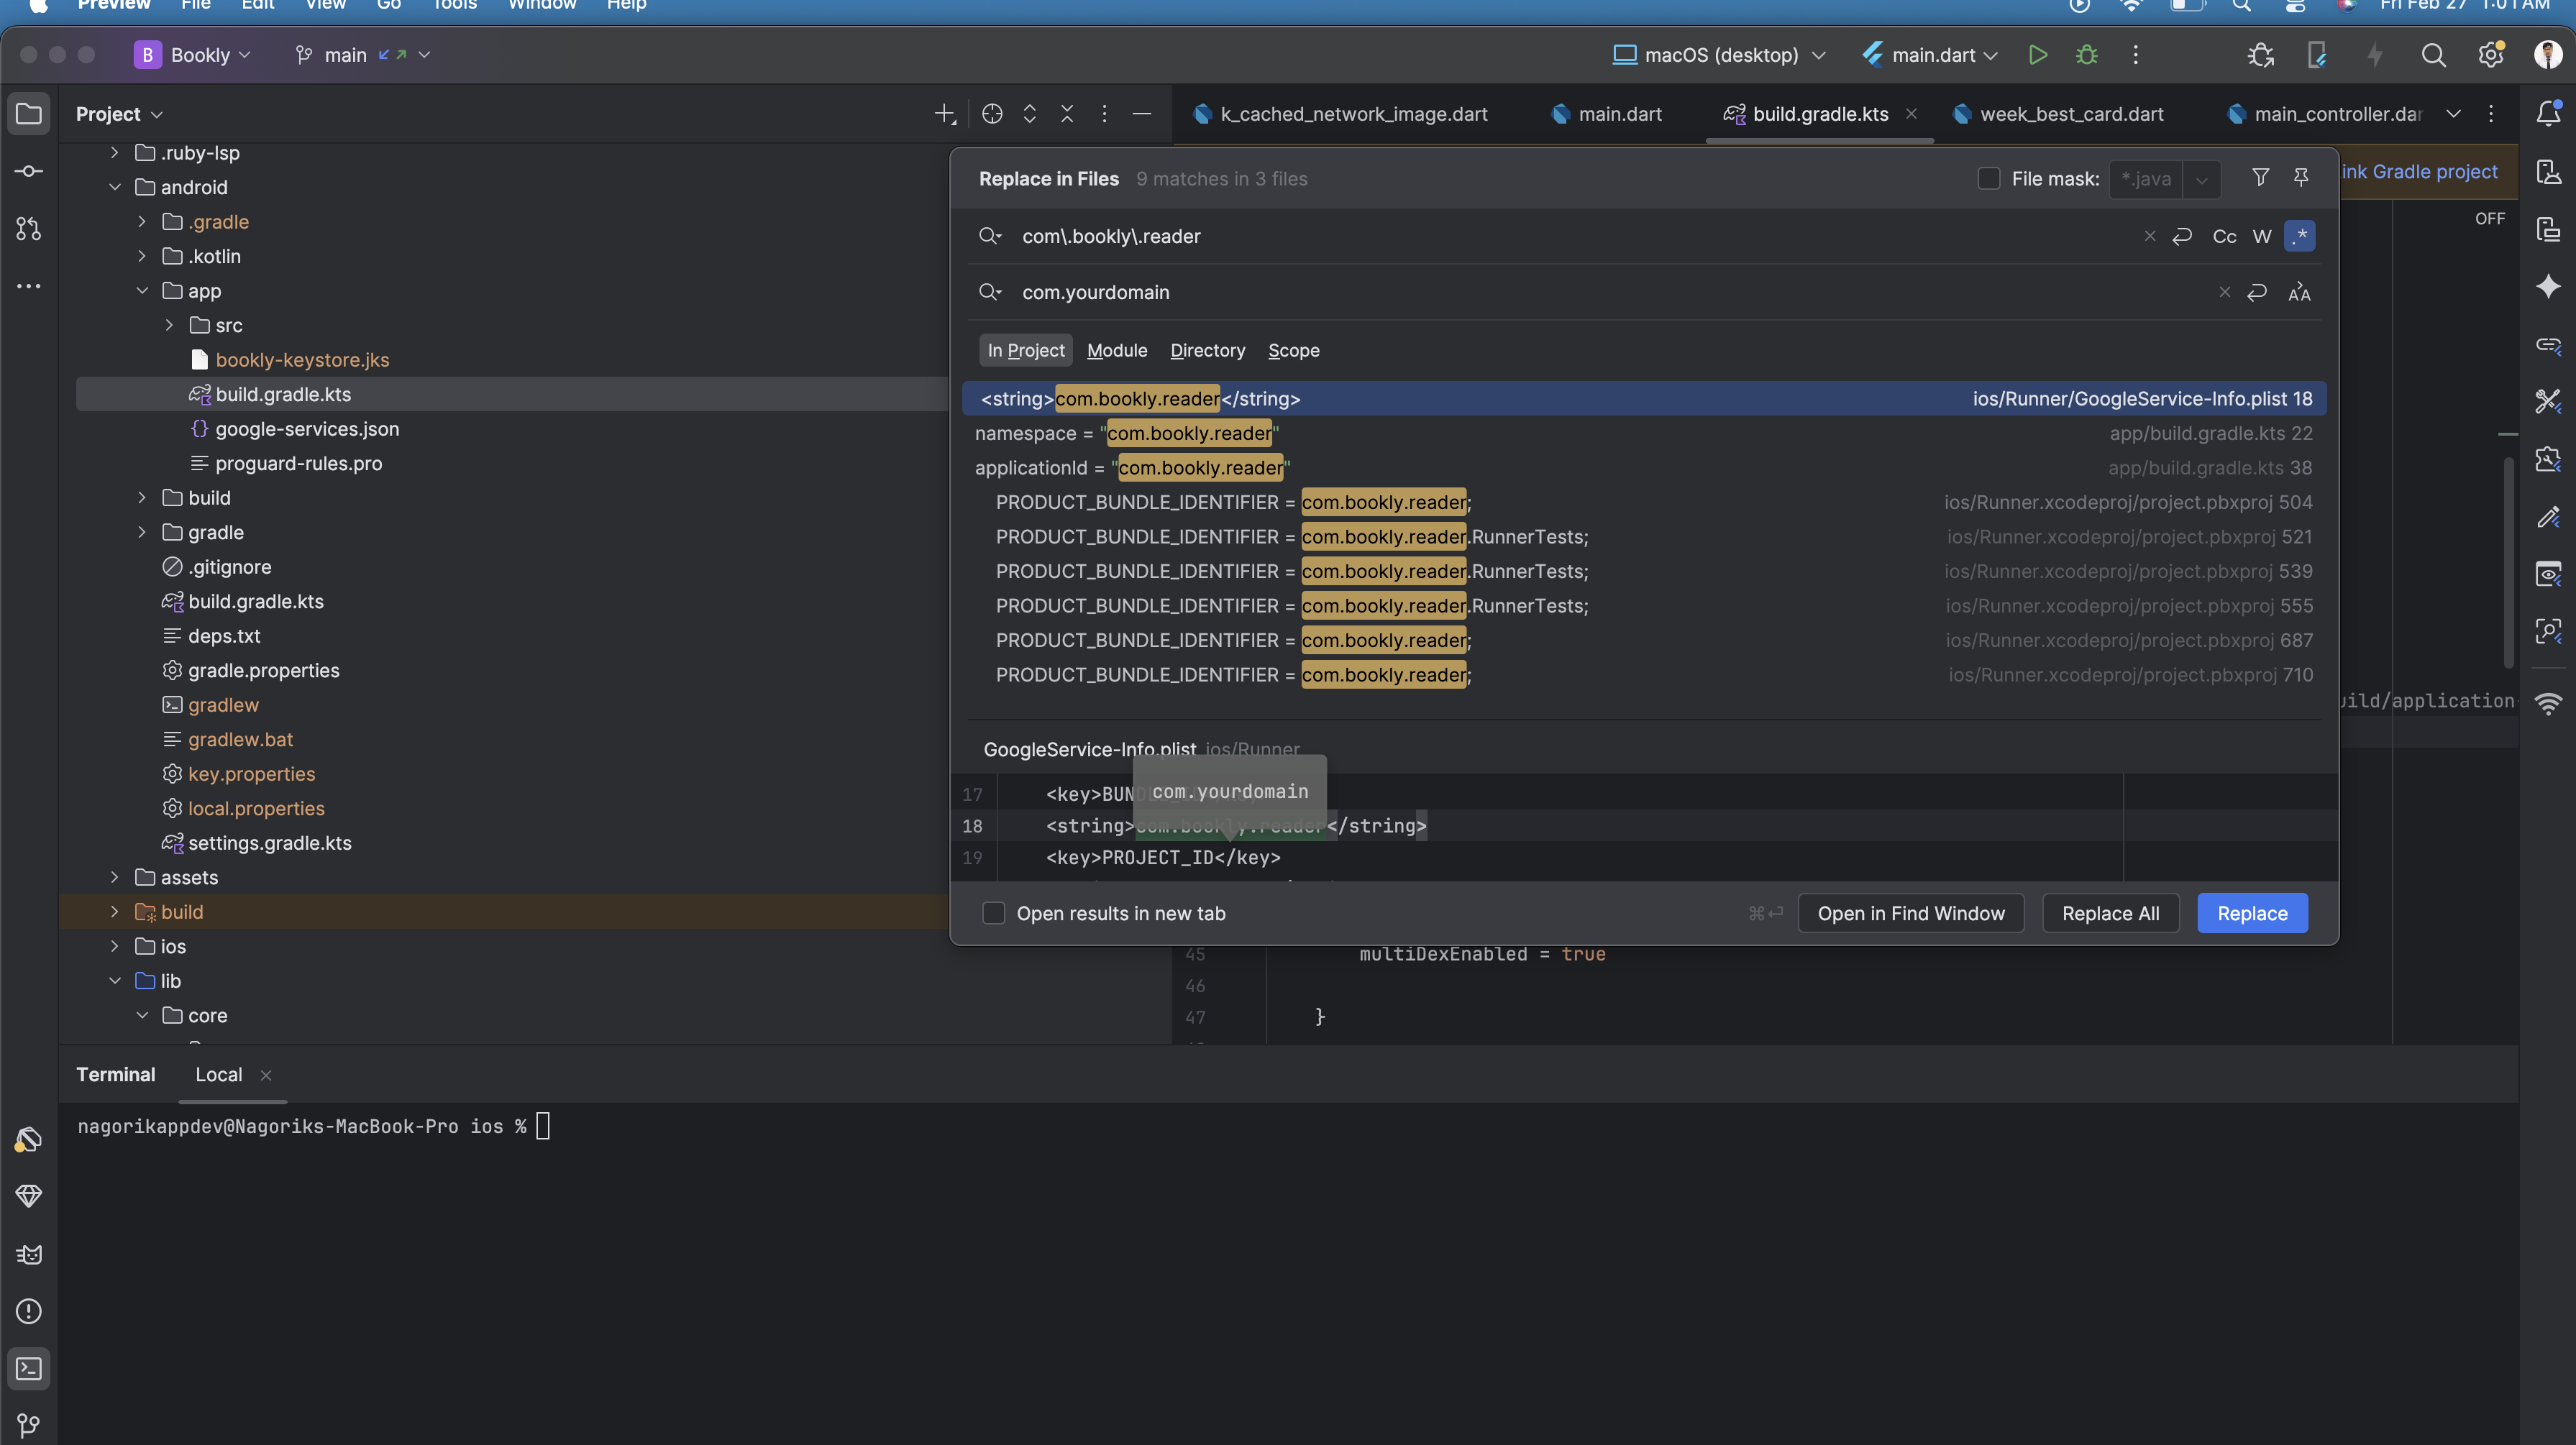Click the Replace All button

coord(2110,913)
